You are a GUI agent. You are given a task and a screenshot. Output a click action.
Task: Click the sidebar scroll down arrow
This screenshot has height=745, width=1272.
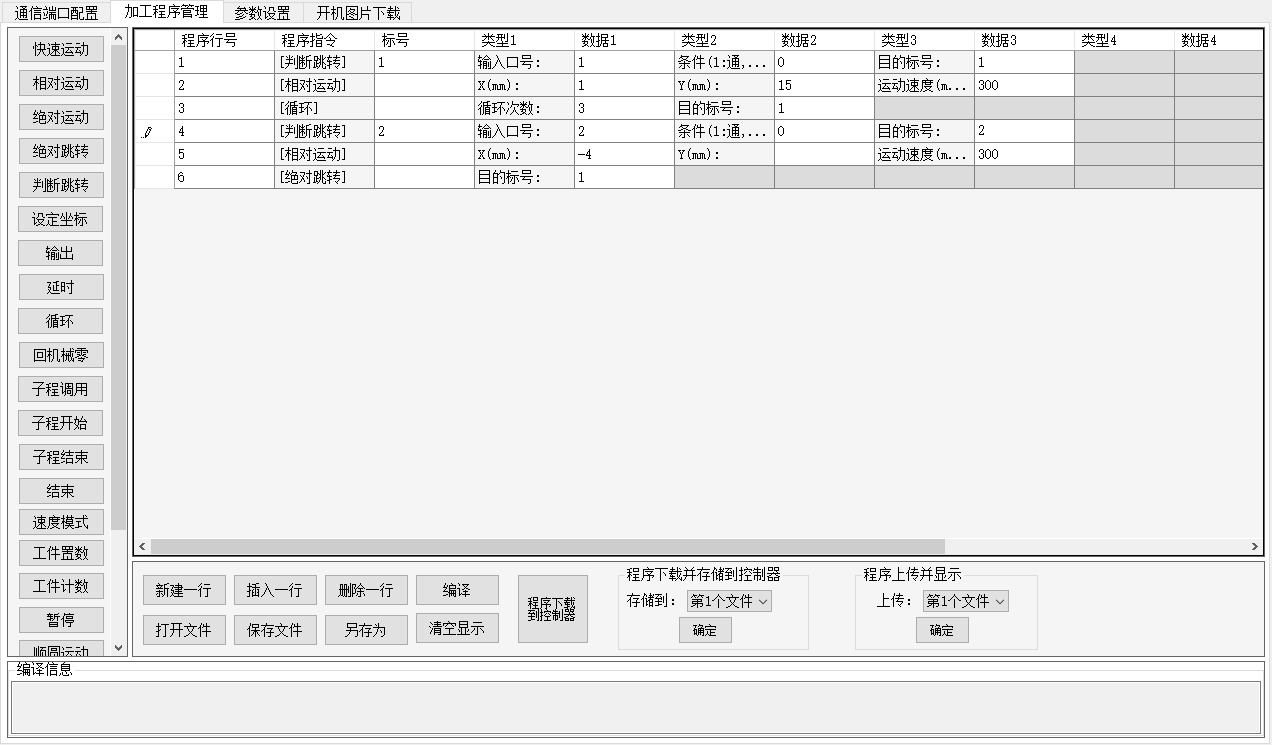pyautogui.click(x=119, y=648)
